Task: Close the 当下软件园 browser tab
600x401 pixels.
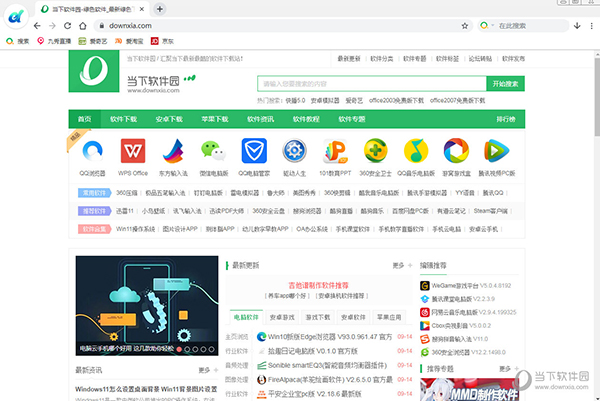Action: pyautogui.click(x=142, y=9)
